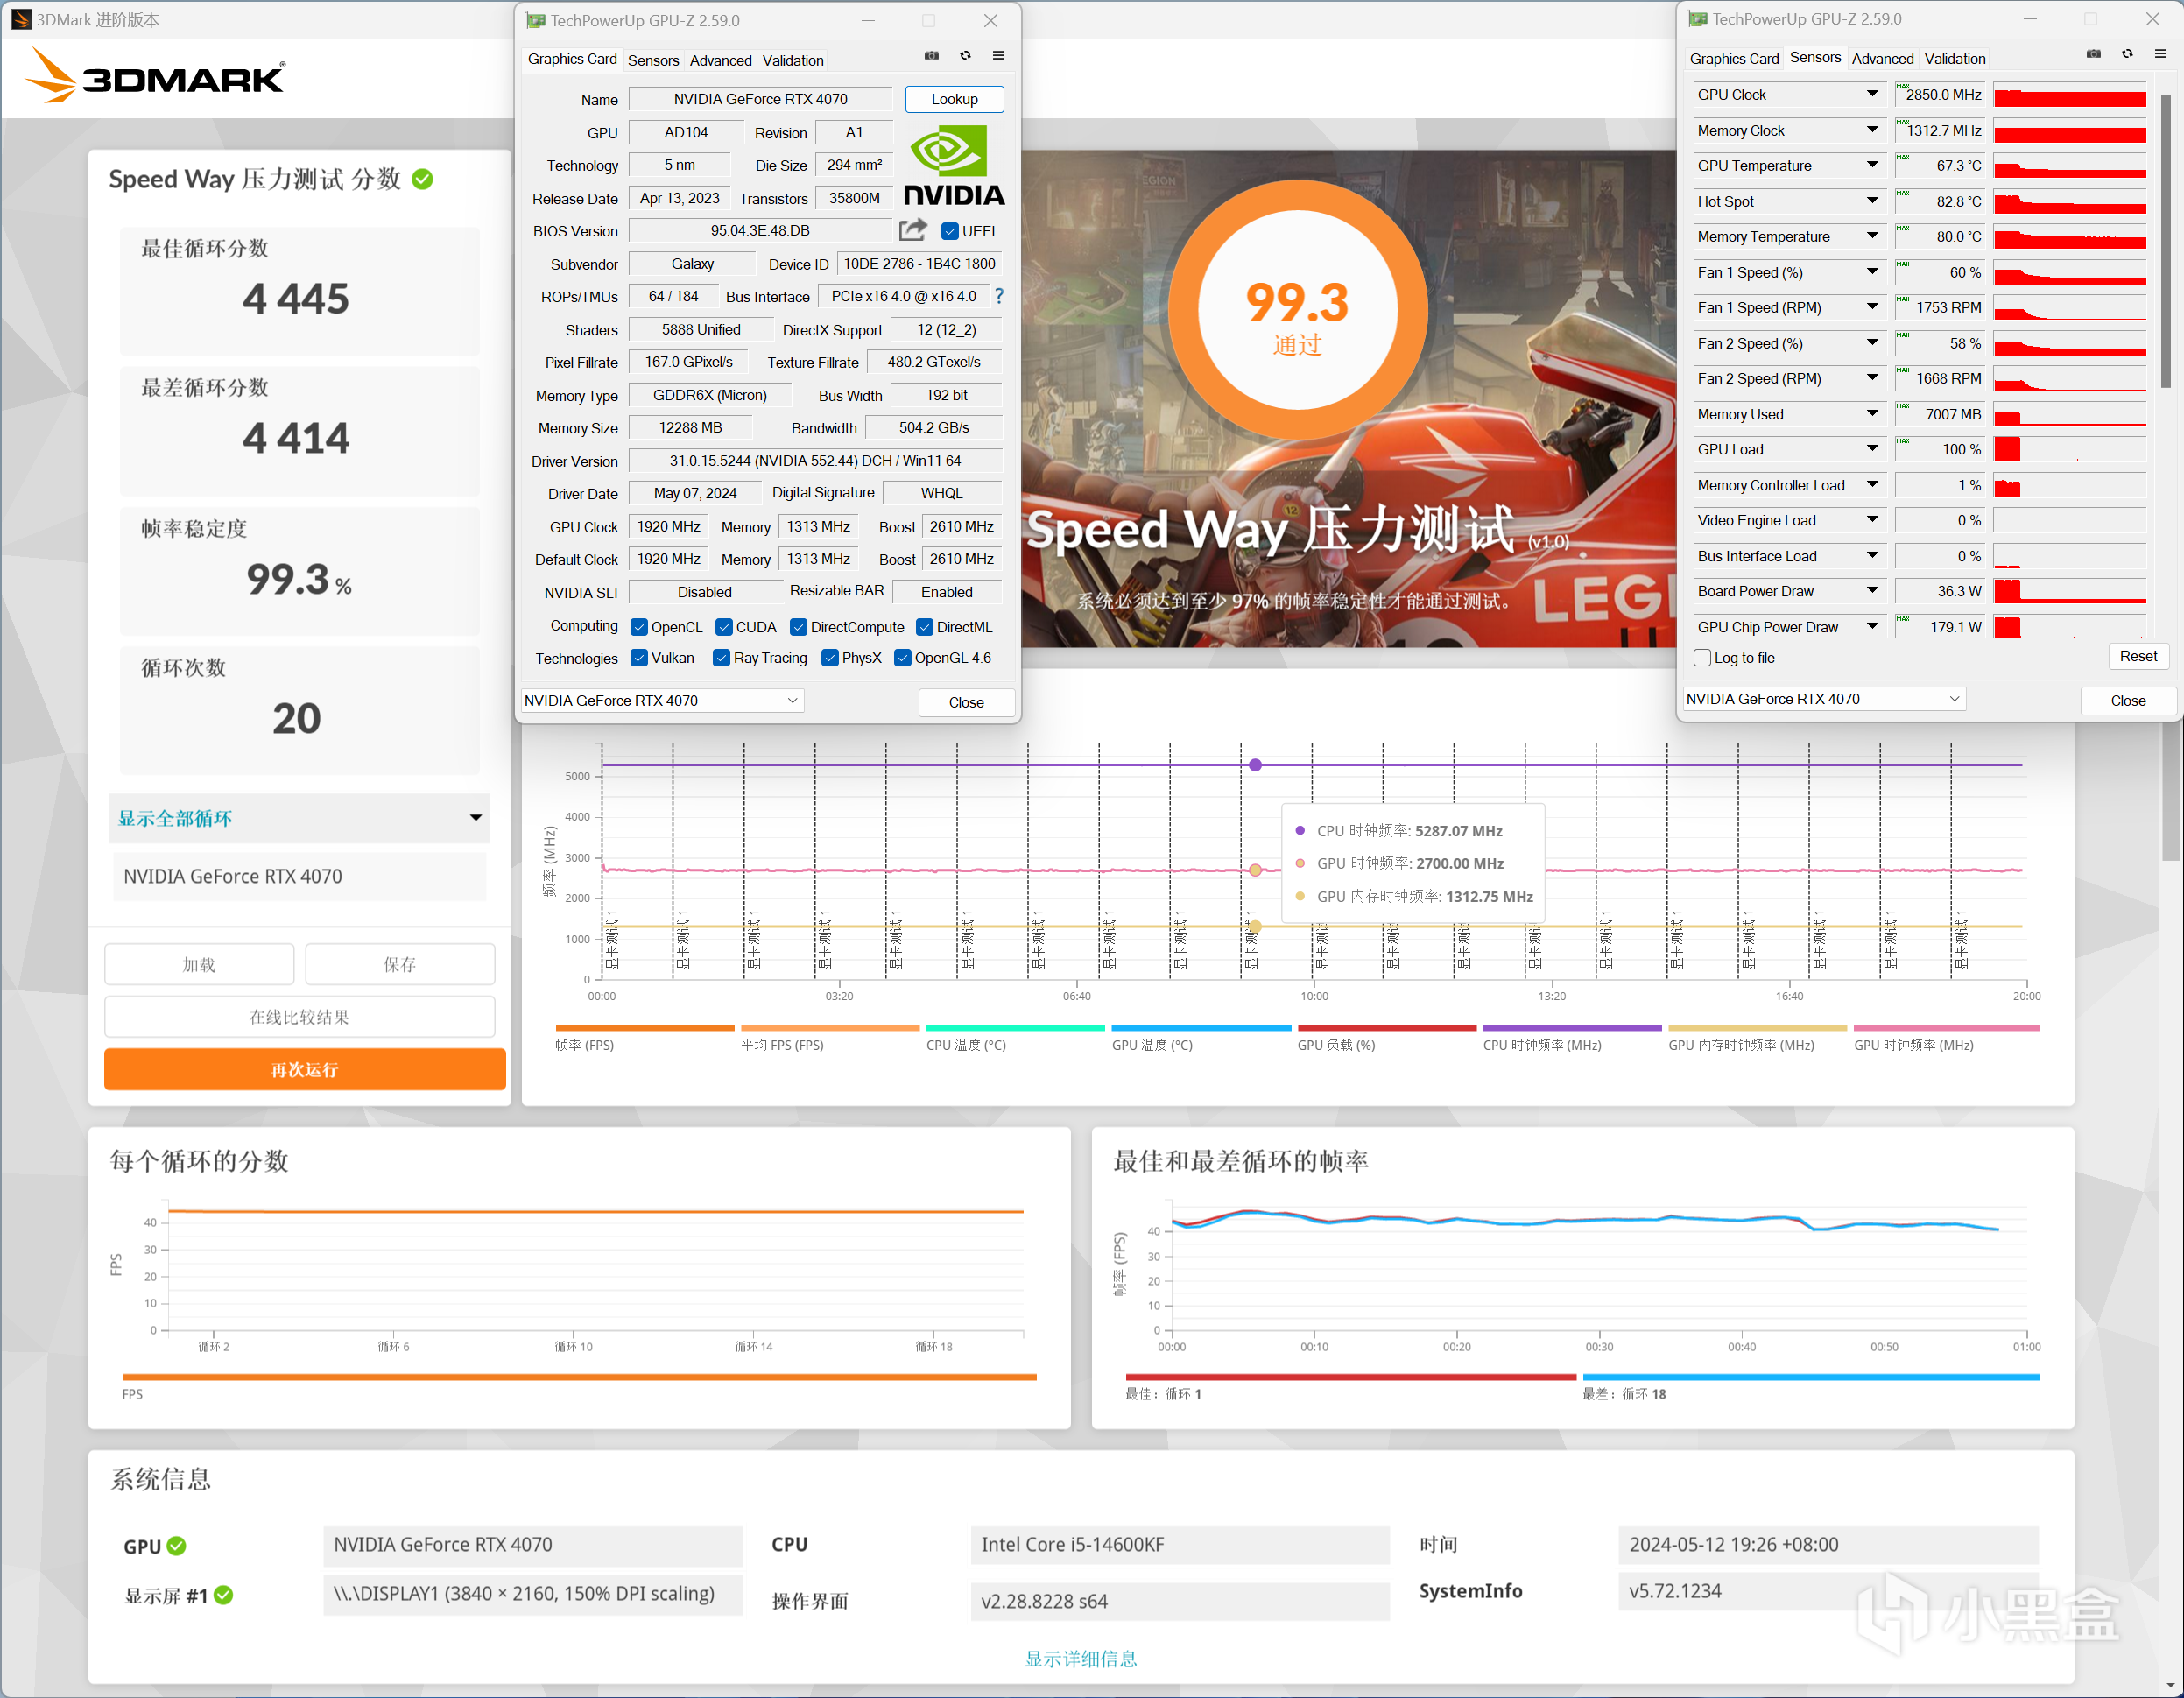Click the Lookup button
2184x1698 pixels.
tap(954, 99)
